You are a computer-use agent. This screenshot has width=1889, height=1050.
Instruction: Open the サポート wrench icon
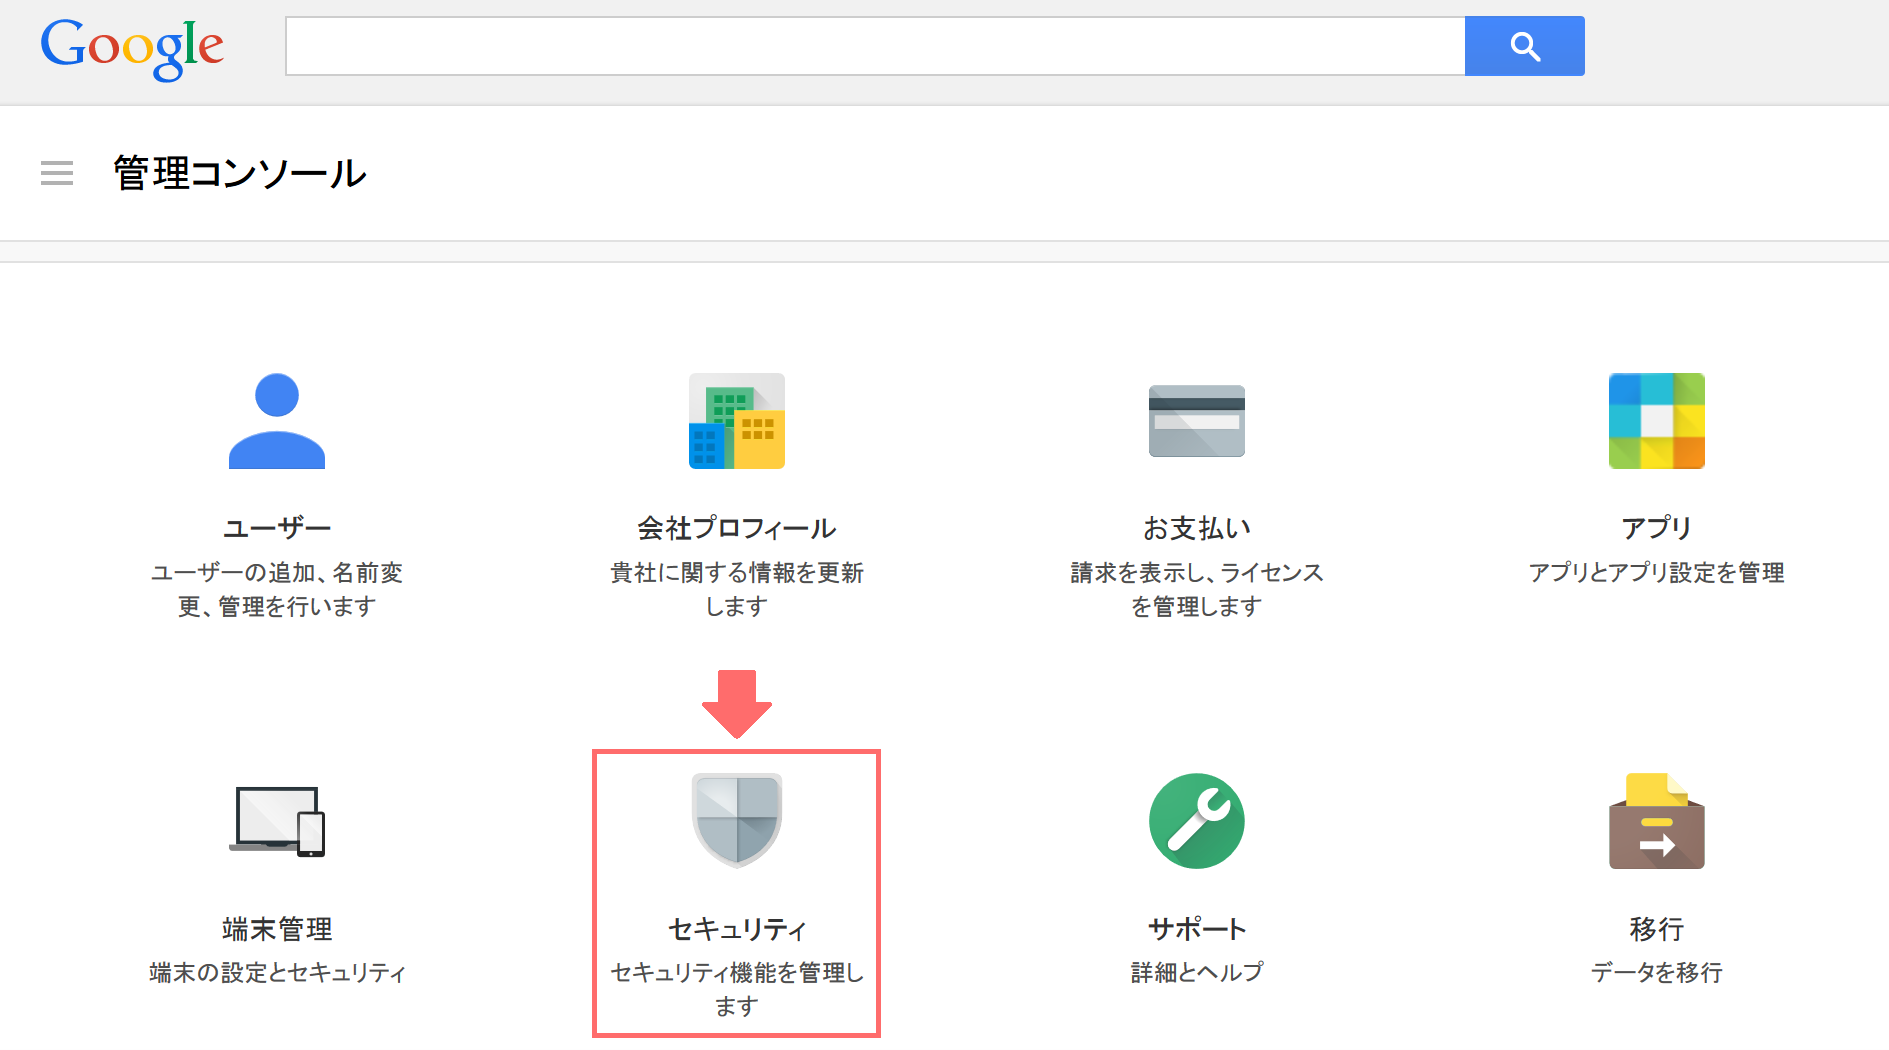[1196, 821]
